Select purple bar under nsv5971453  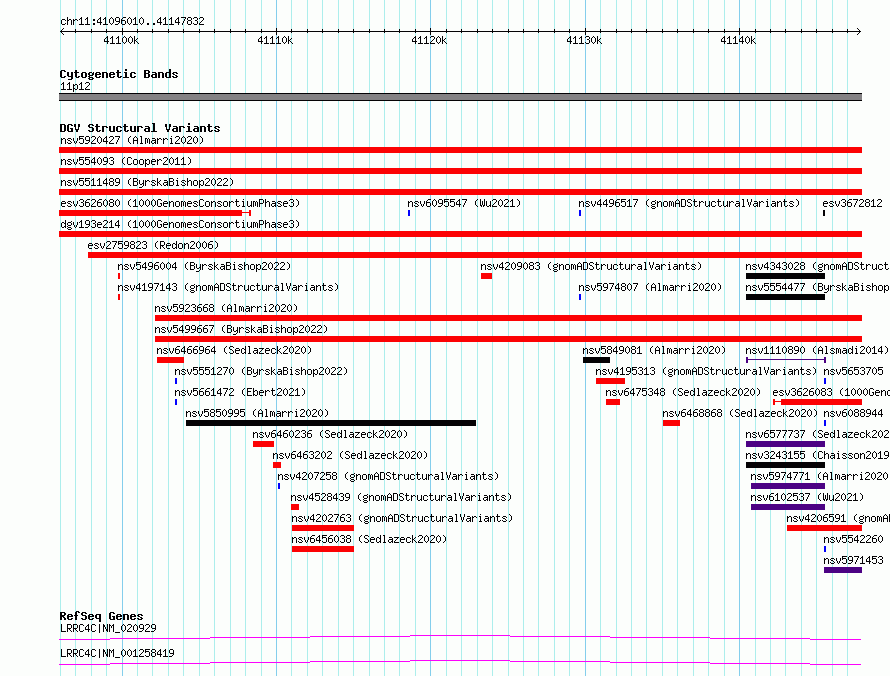843,570
